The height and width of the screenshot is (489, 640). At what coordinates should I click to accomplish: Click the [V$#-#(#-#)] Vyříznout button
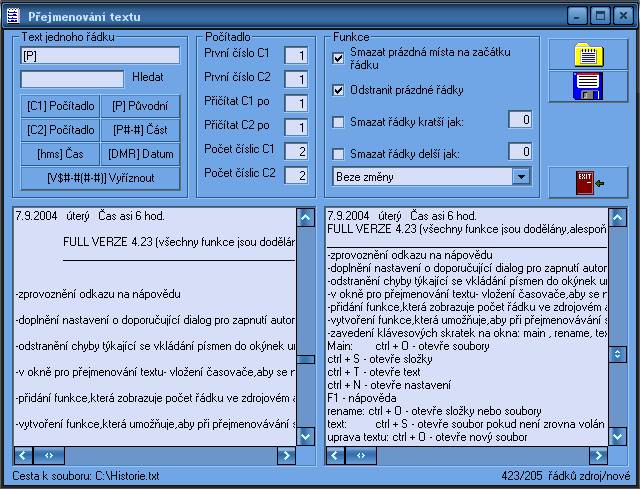tap(100, 178)
